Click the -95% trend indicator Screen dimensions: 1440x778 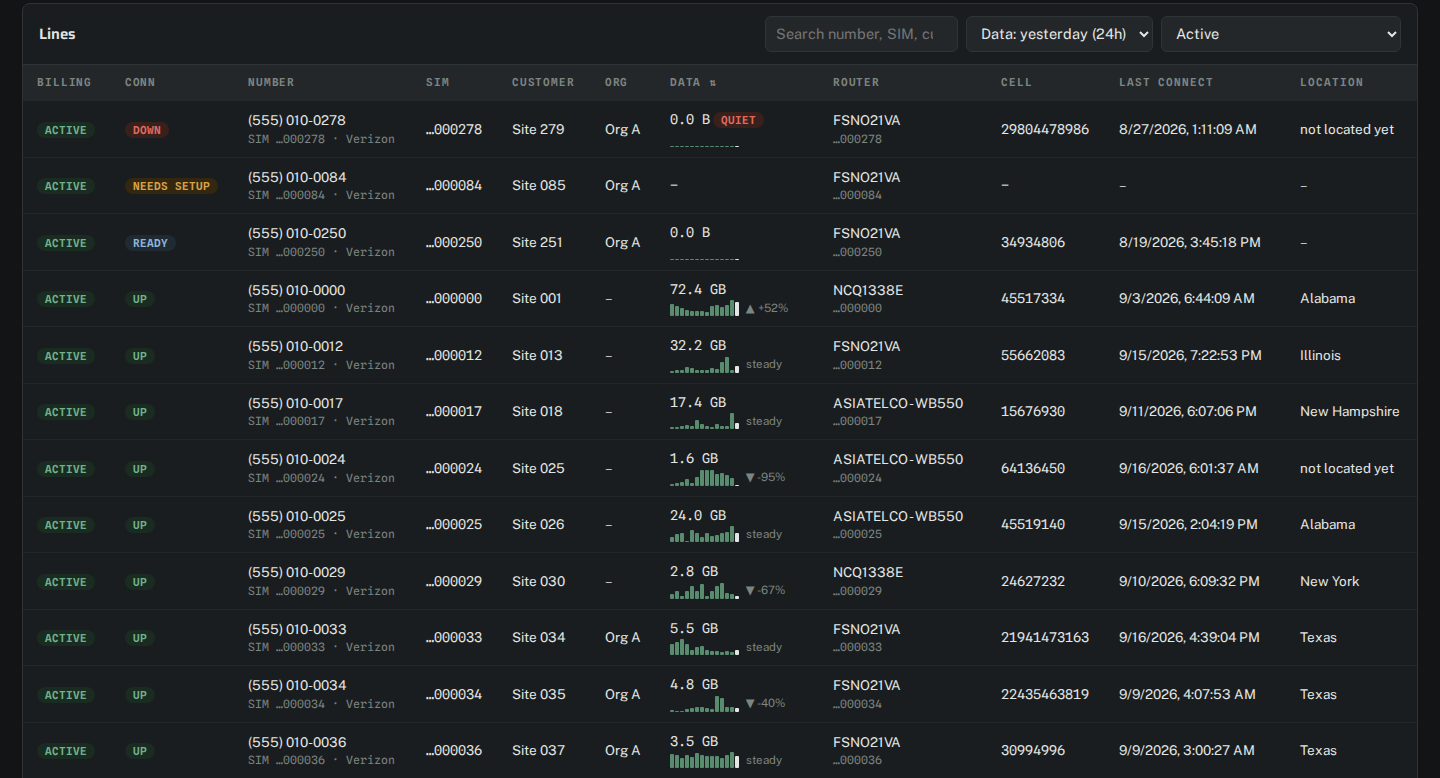[765, 478]
